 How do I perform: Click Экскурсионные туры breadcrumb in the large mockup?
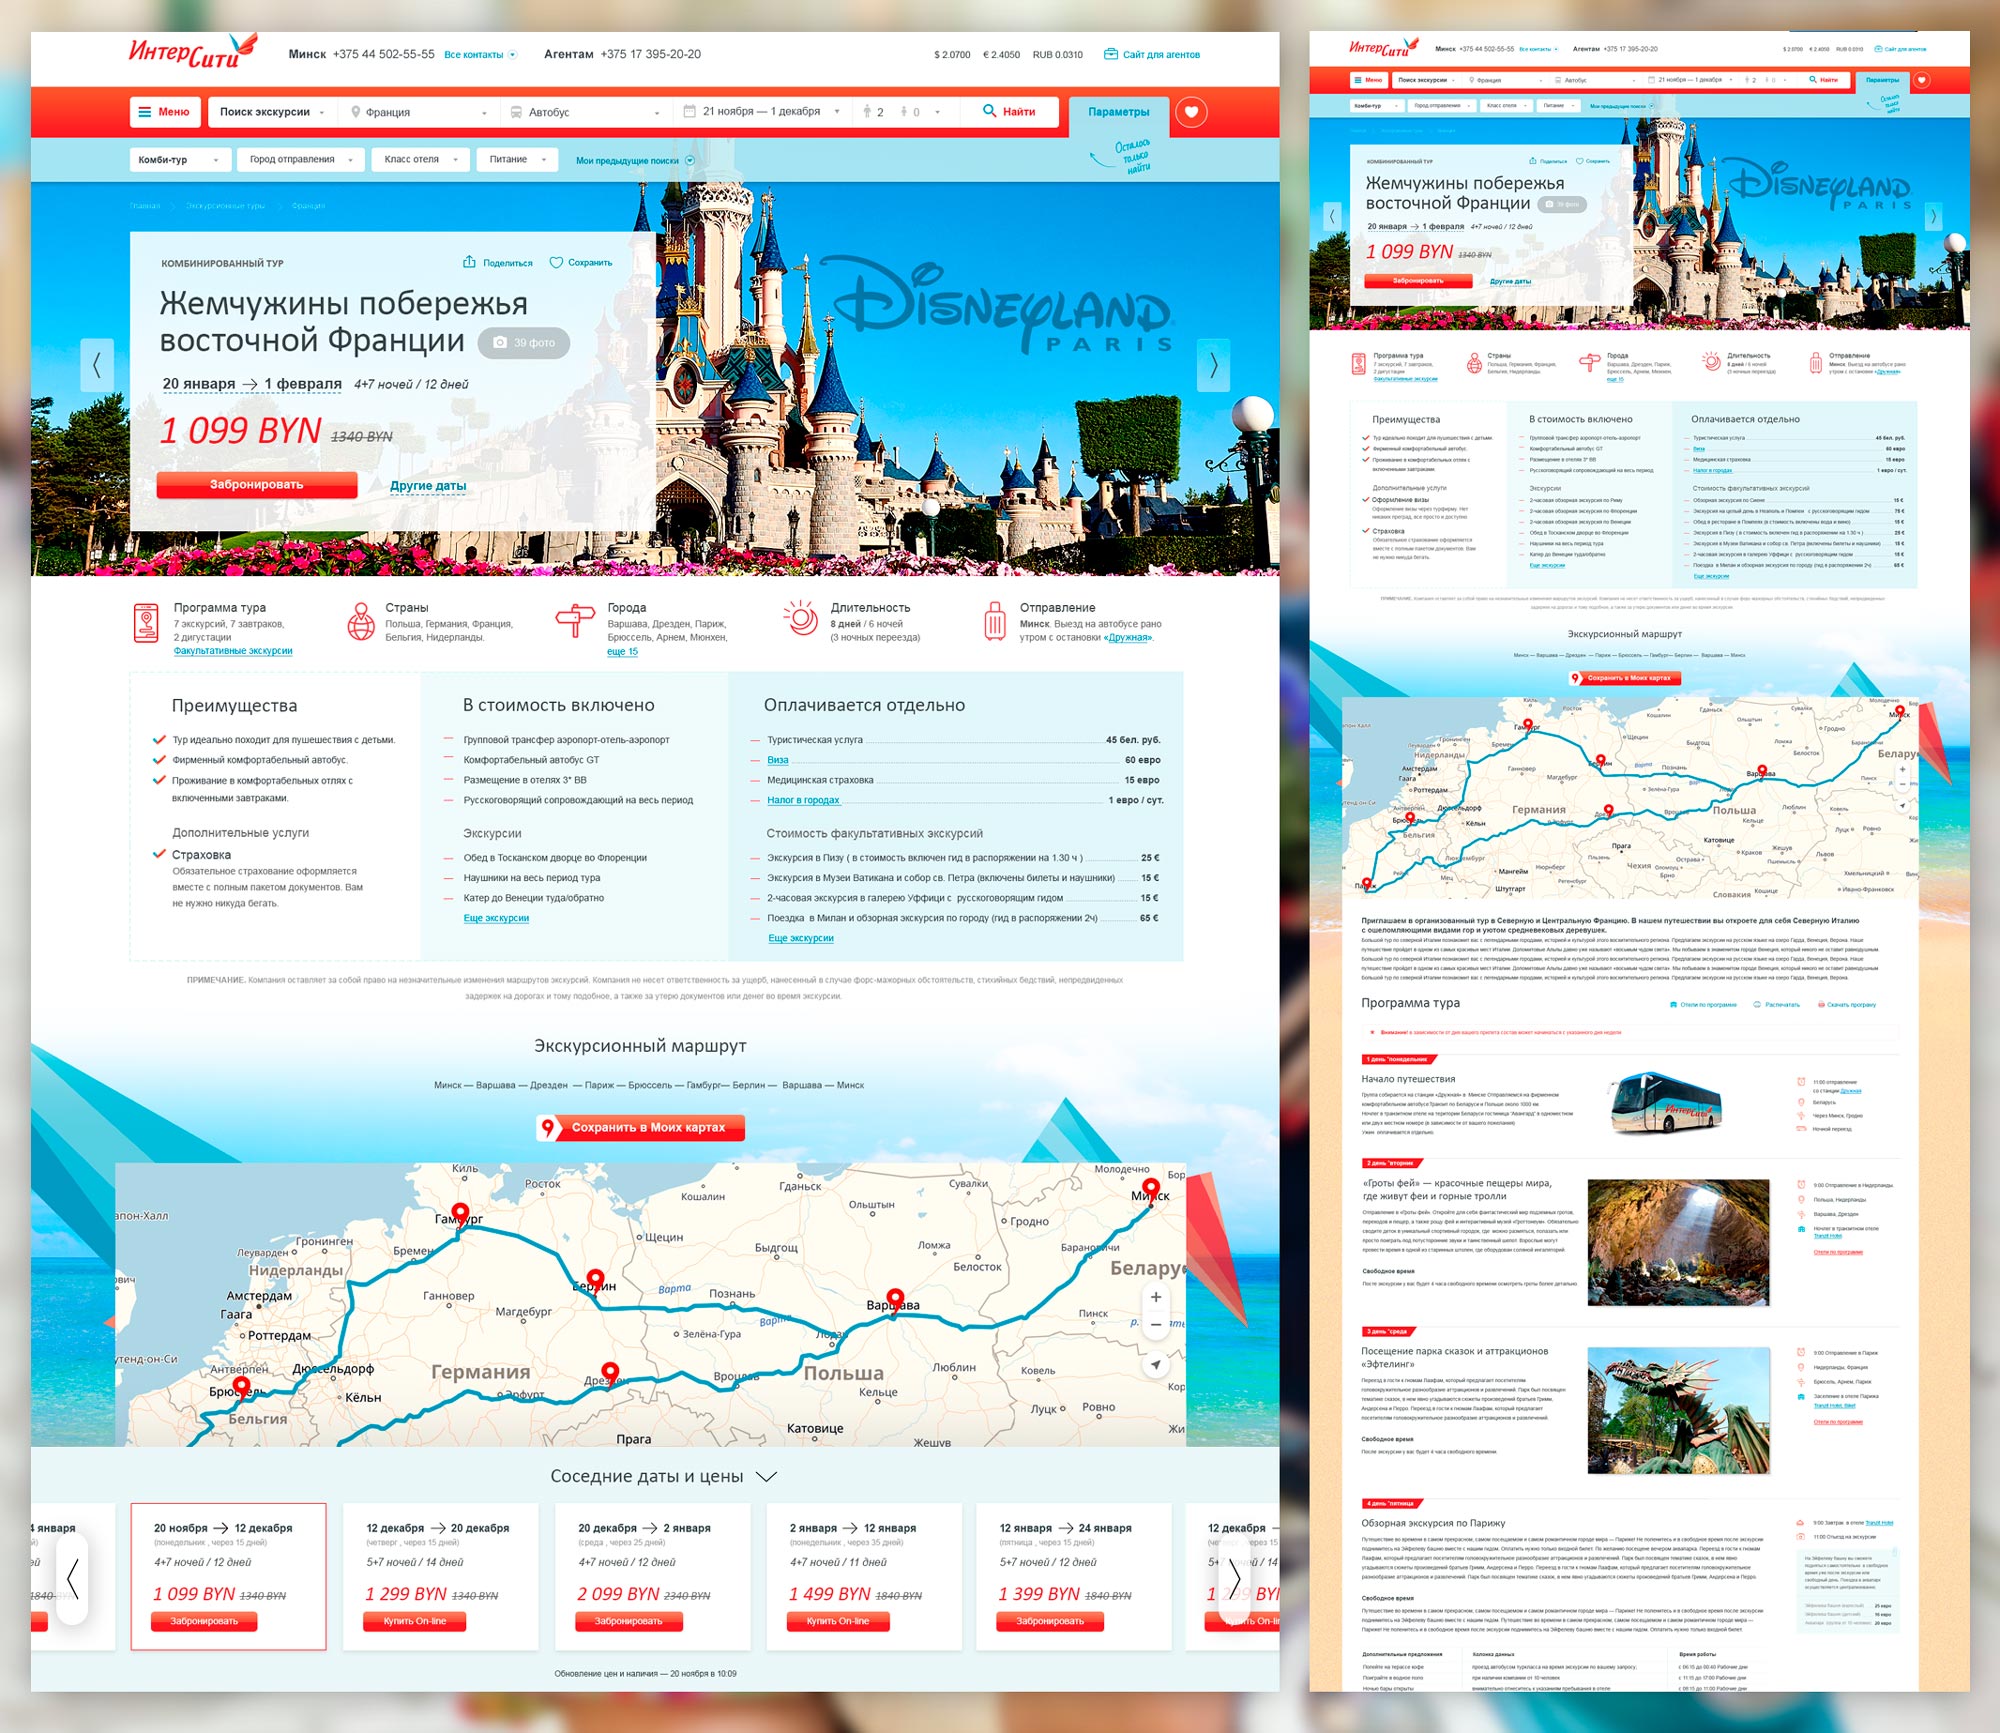[x=226, y=206]
